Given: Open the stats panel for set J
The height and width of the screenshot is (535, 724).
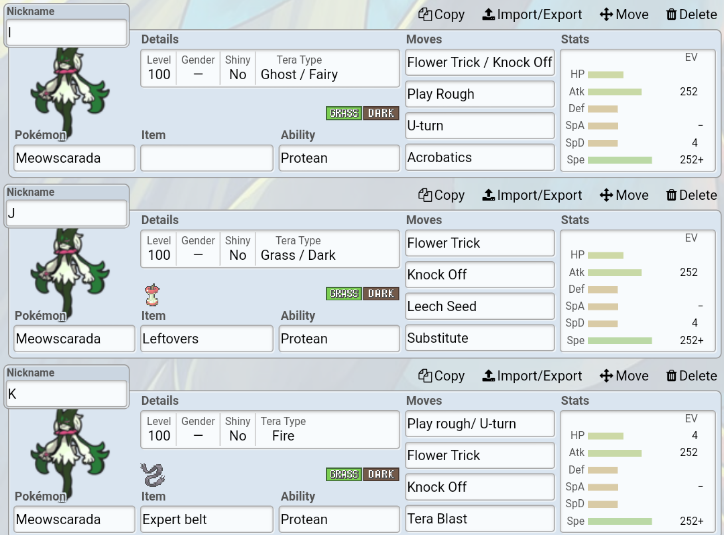Looking at the screenshot, I should coord(638,291).
